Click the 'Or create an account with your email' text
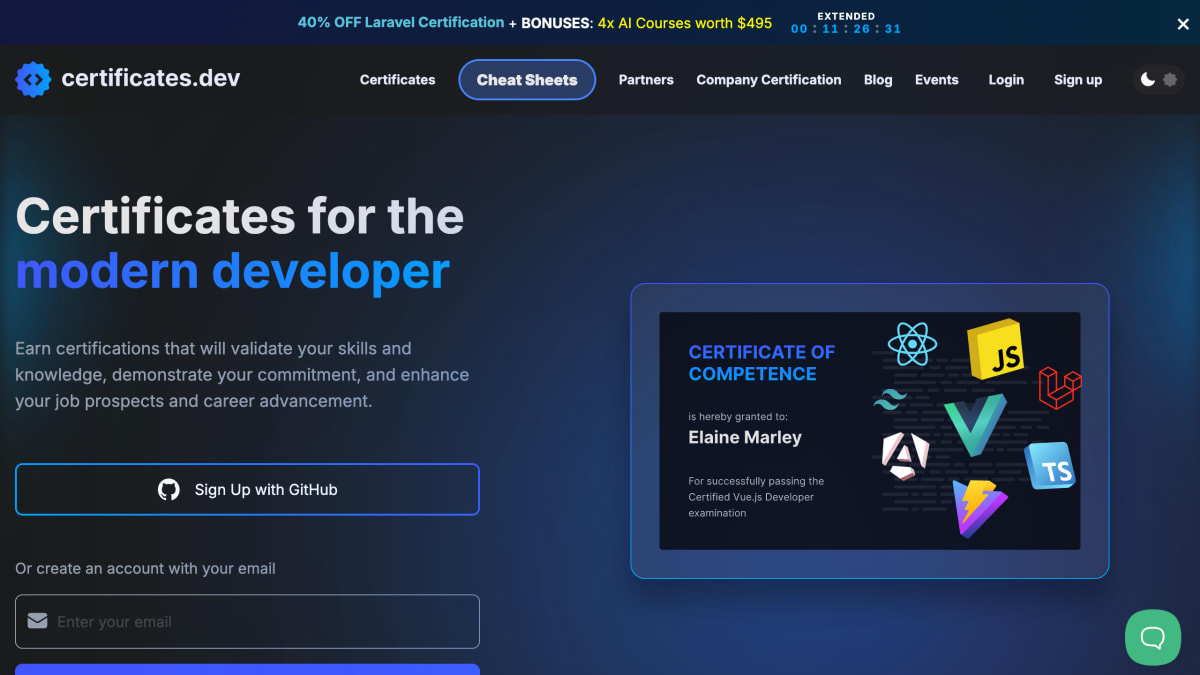The image size is (1200, 675). tap(145, 568)
